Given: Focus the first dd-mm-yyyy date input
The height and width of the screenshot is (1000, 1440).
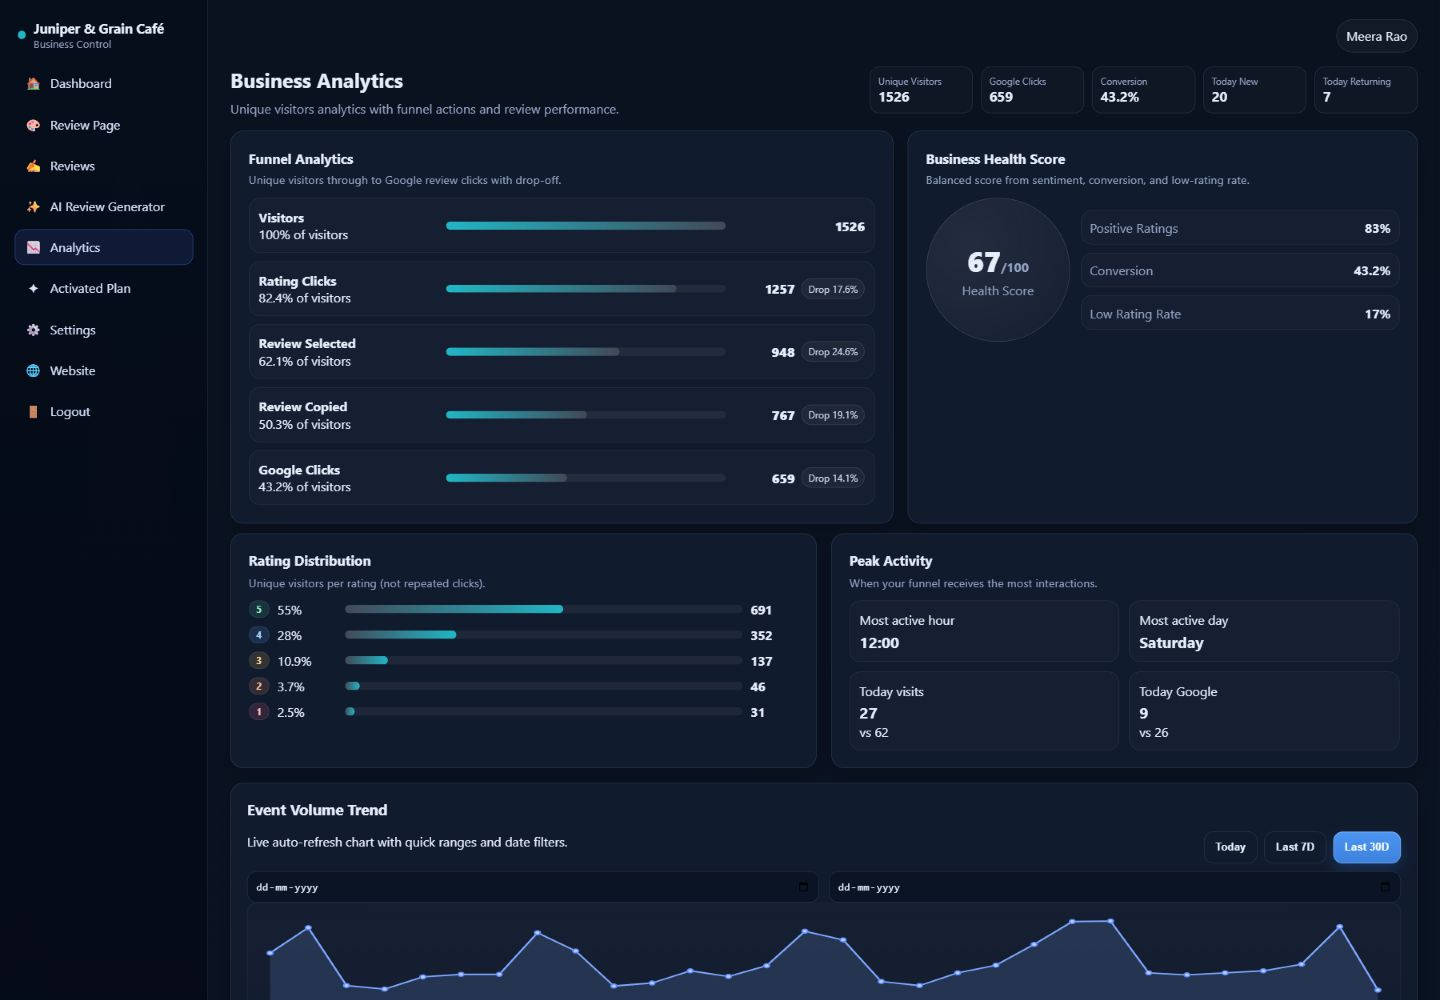Looking at the screenshot, I should 533,887.
